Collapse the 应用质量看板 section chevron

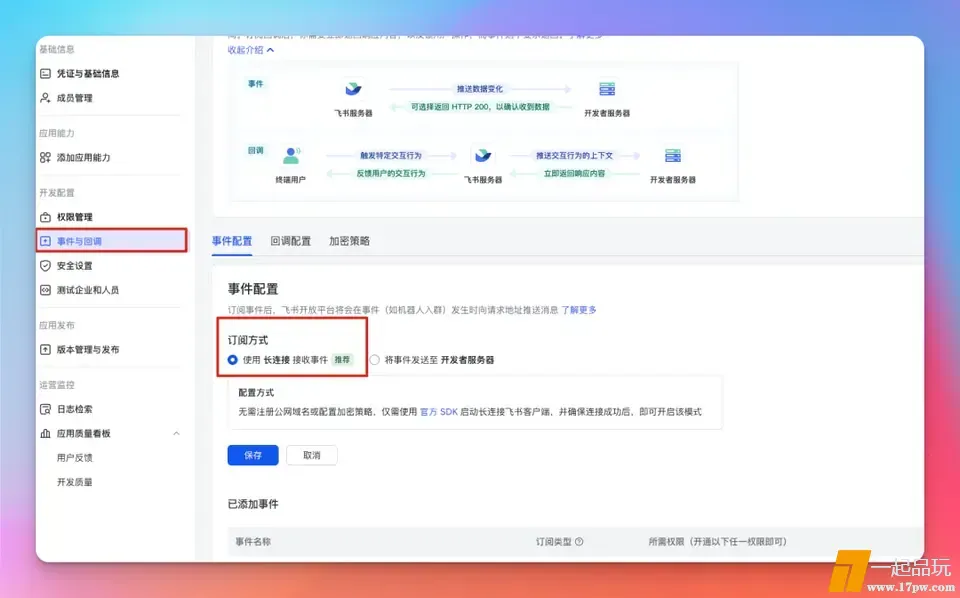coord(177,433)
